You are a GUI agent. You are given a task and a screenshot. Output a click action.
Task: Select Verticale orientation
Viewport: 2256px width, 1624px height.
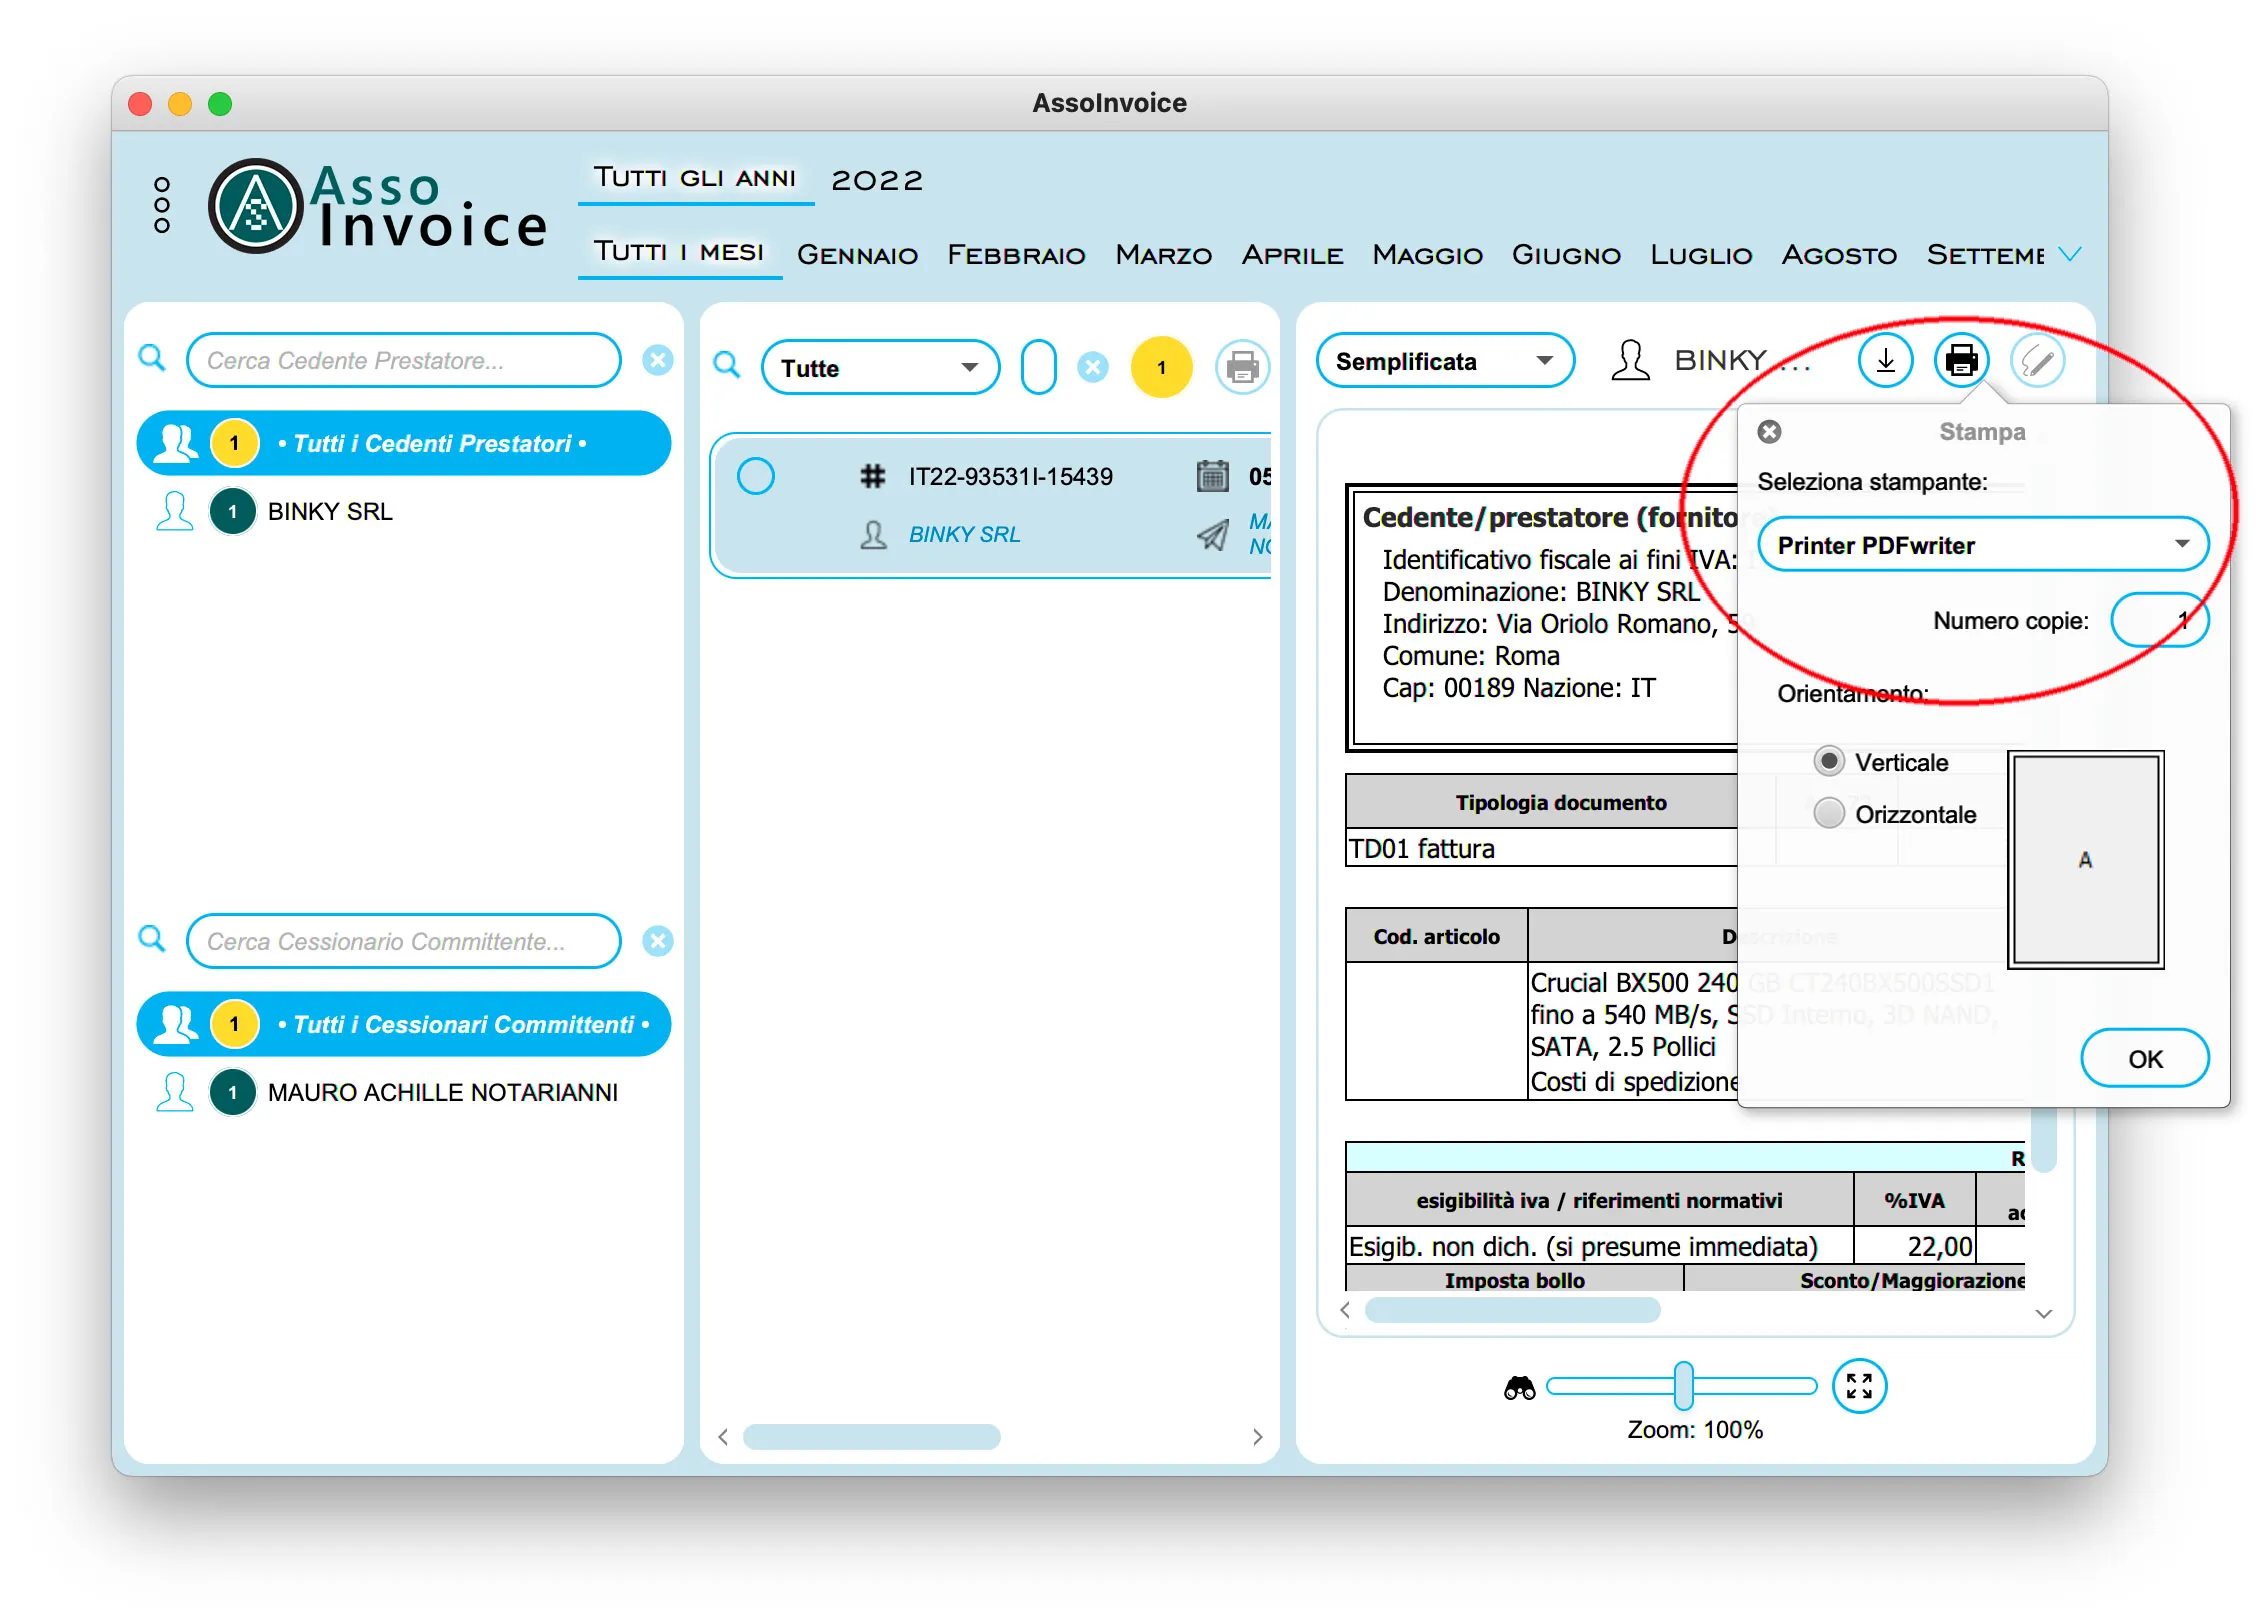[x=1830, y=760]
